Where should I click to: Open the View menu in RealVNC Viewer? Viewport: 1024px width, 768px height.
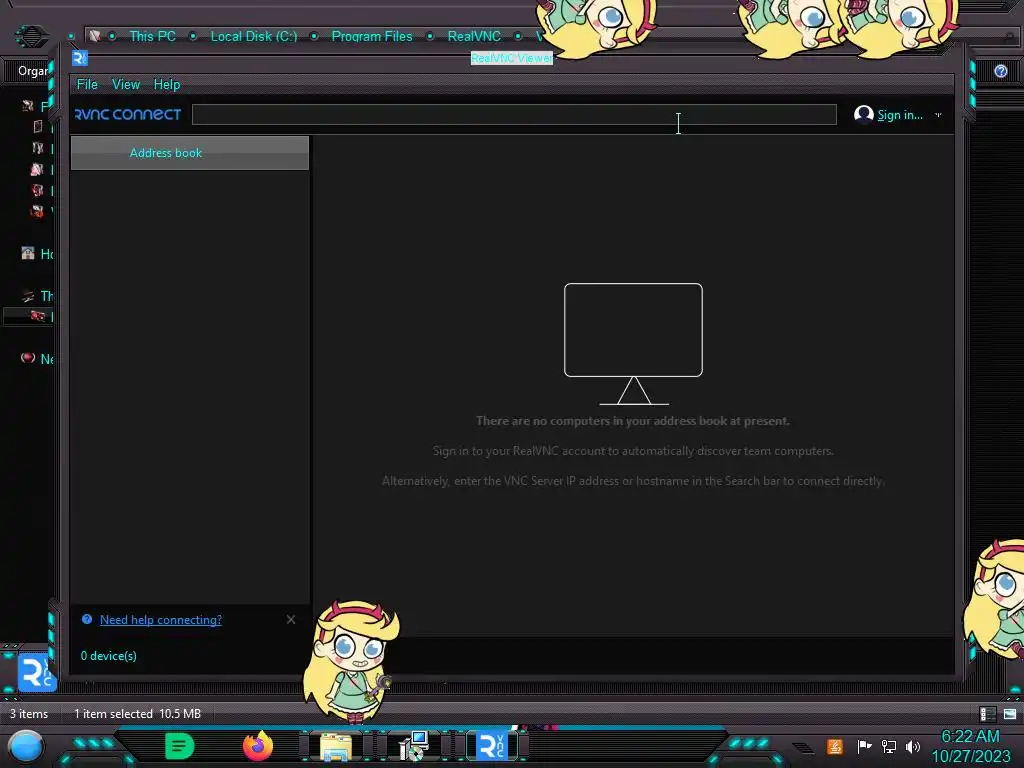pos(125,84)
